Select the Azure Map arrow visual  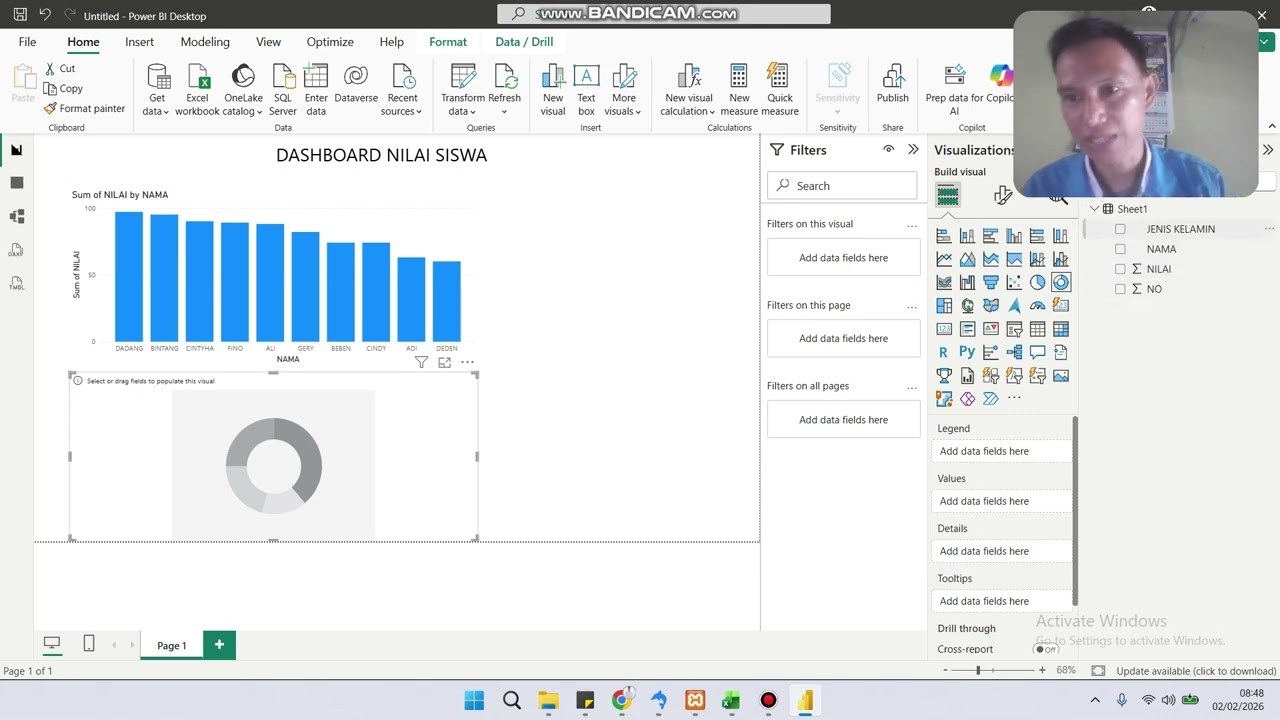point(1014,305)
